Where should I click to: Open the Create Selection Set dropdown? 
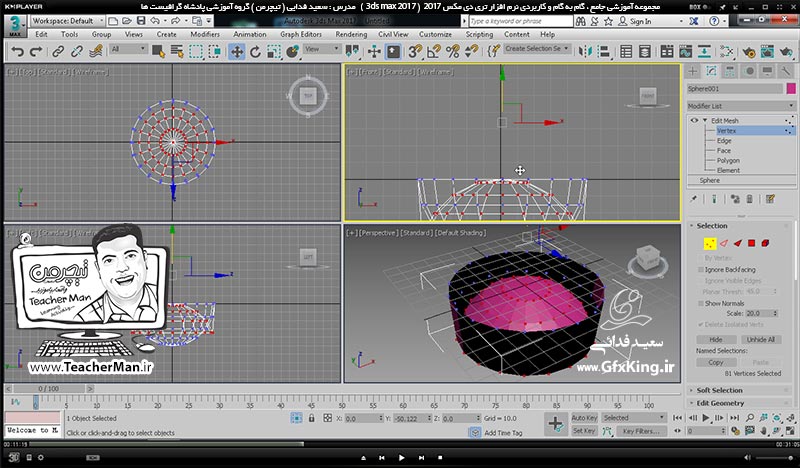[x=537, y=48]
